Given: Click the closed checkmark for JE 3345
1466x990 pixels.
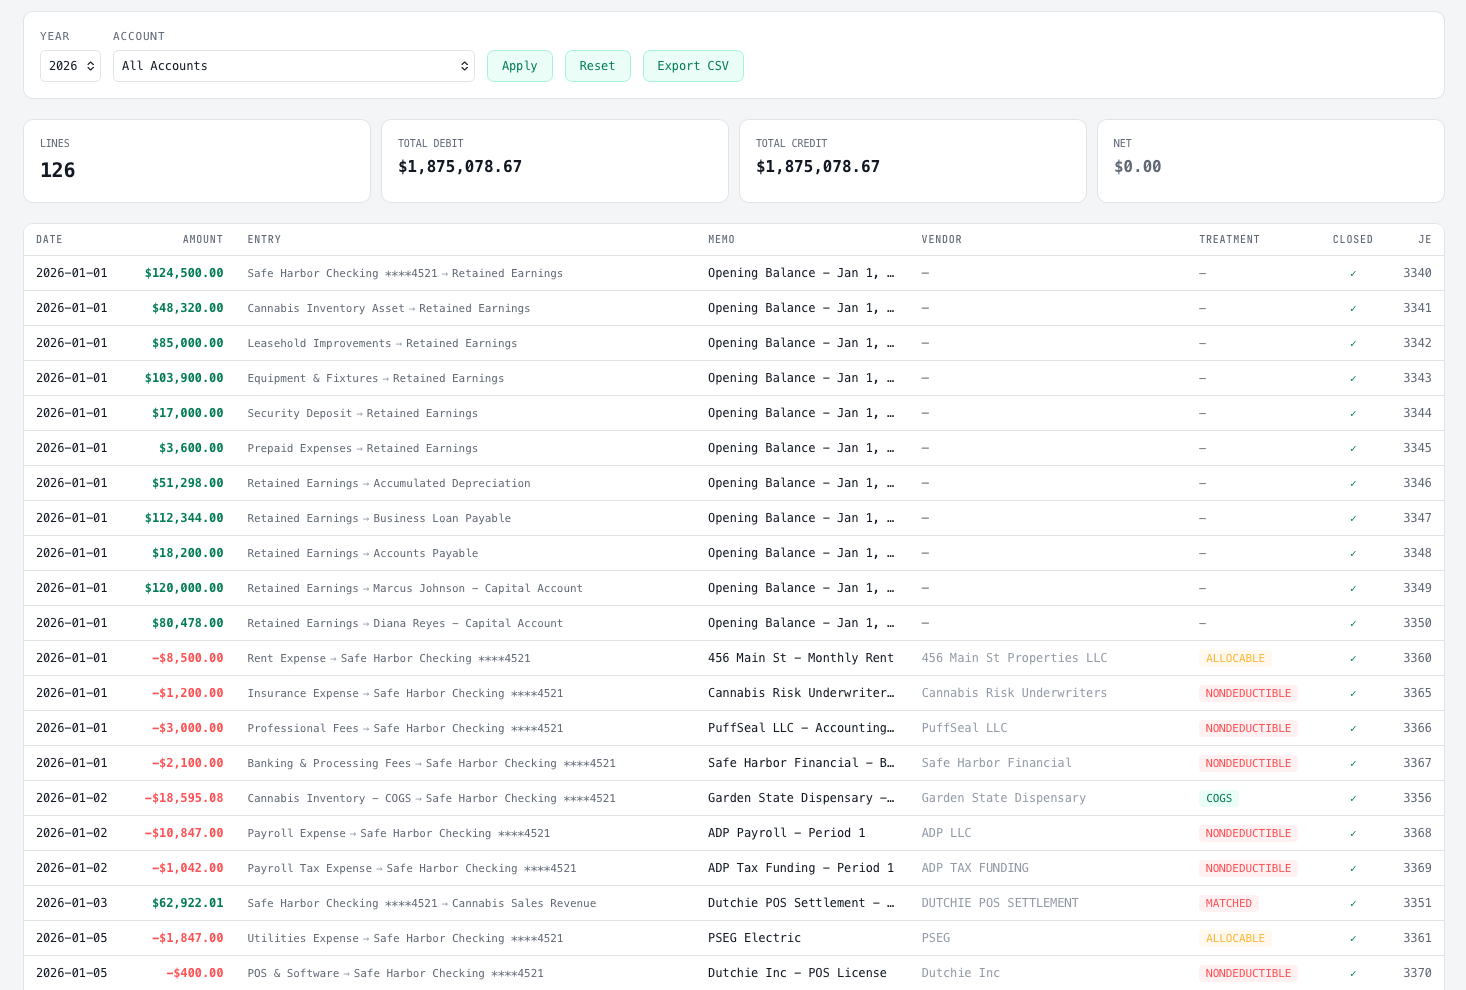Looking at the screenshot, I should (1353, 449).
